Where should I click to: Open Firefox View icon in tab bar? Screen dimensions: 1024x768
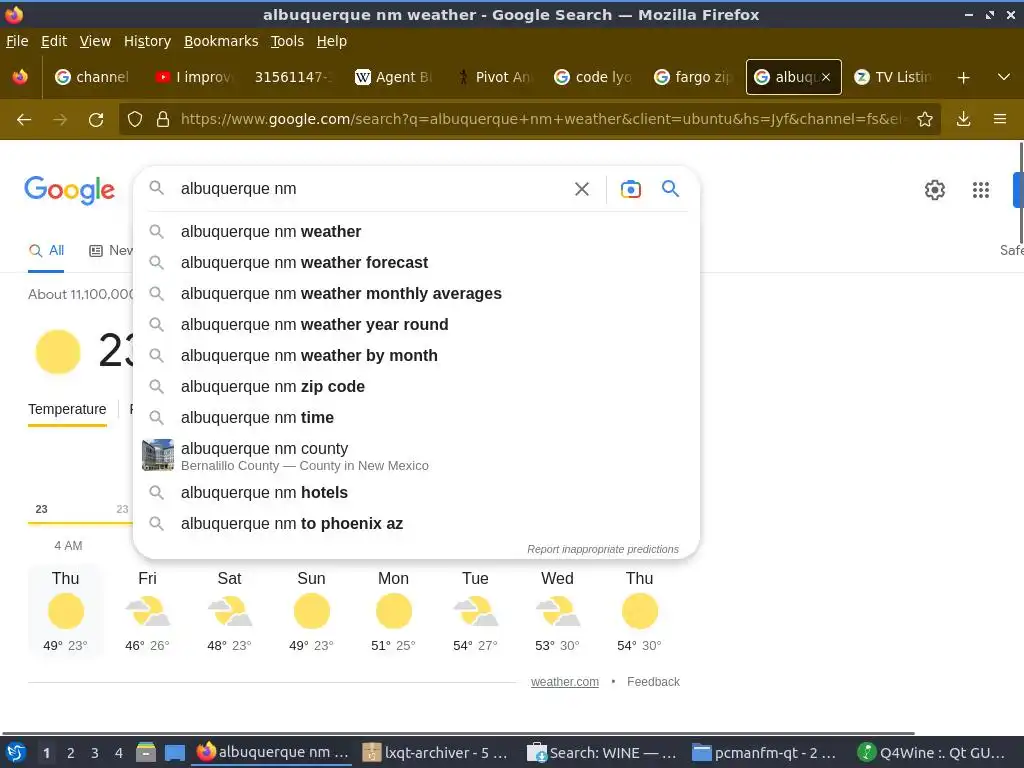(20, 77)
